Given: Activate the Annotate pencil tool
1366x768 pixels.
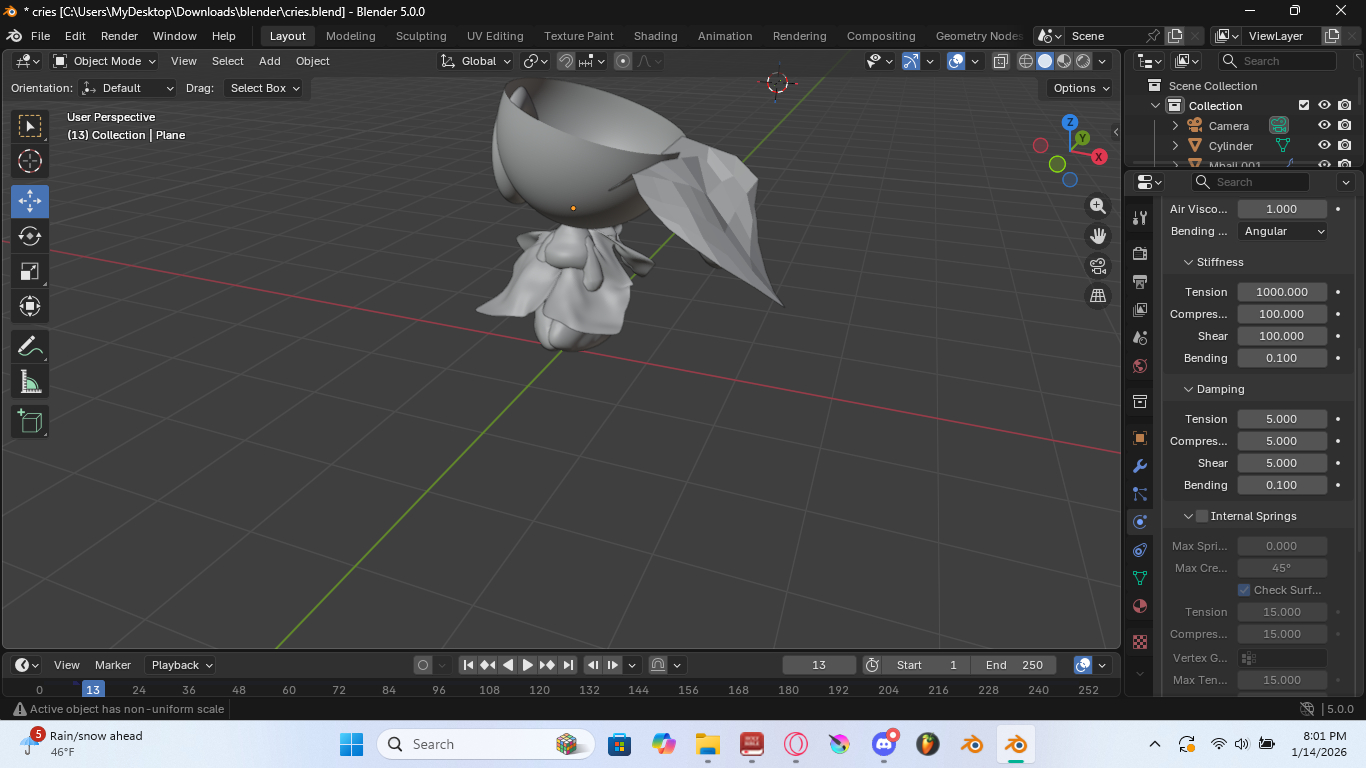Looking at the screenshot, I should tap(30, 347).
